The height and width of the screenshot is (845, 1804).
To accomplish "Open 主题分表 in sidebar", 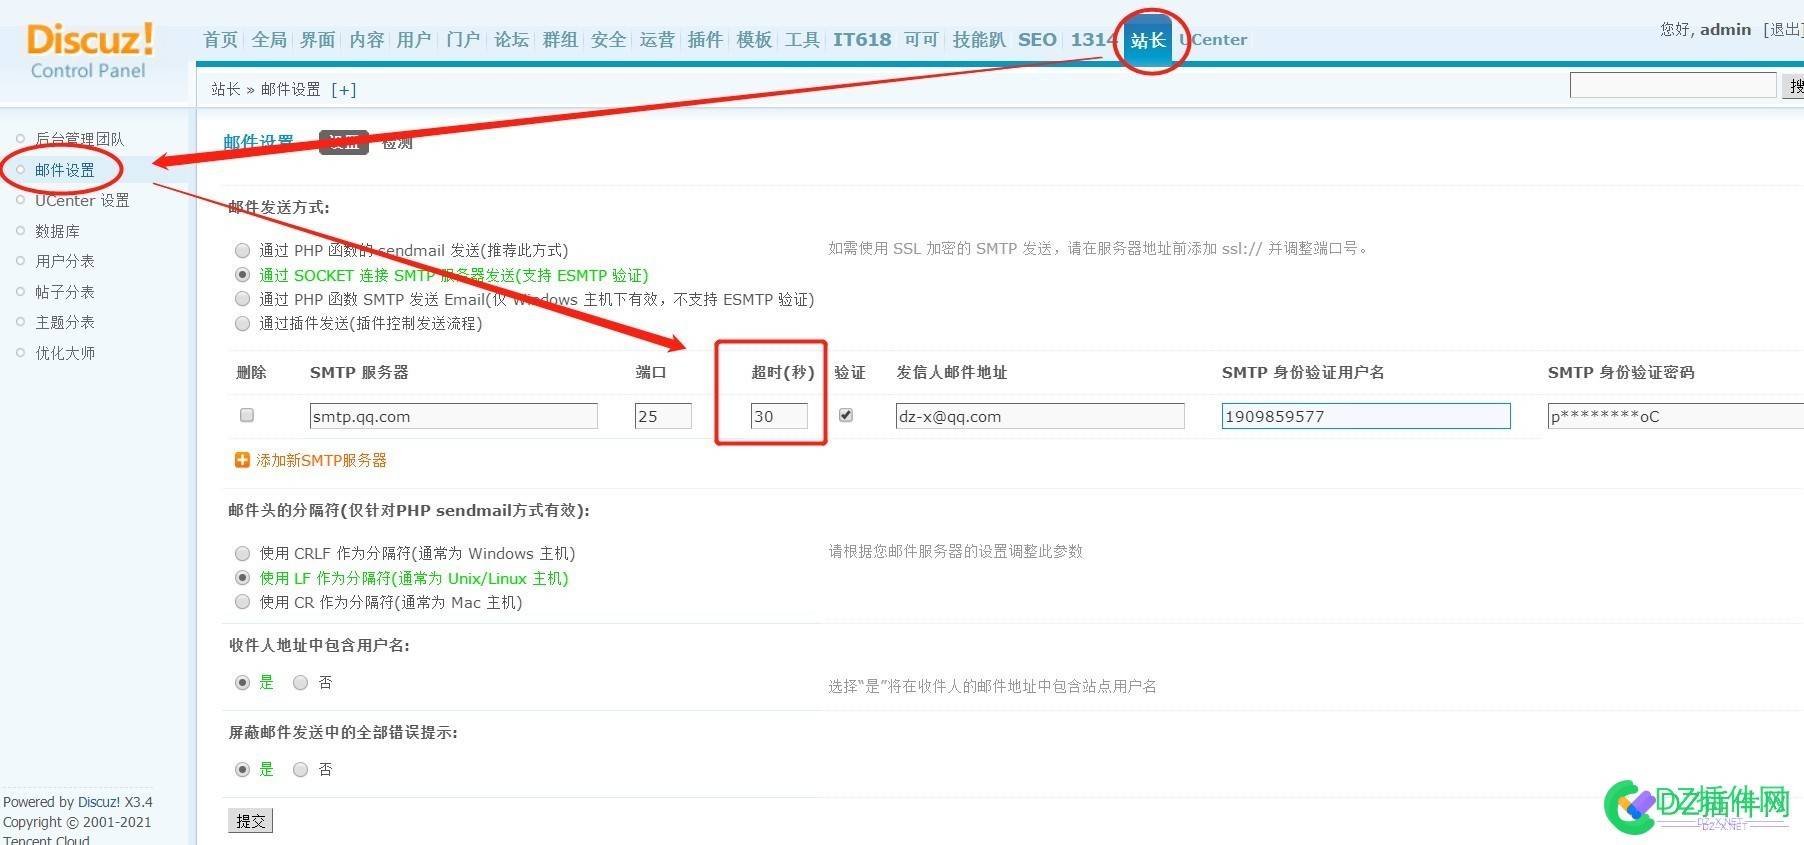I will tap(65, 322).
